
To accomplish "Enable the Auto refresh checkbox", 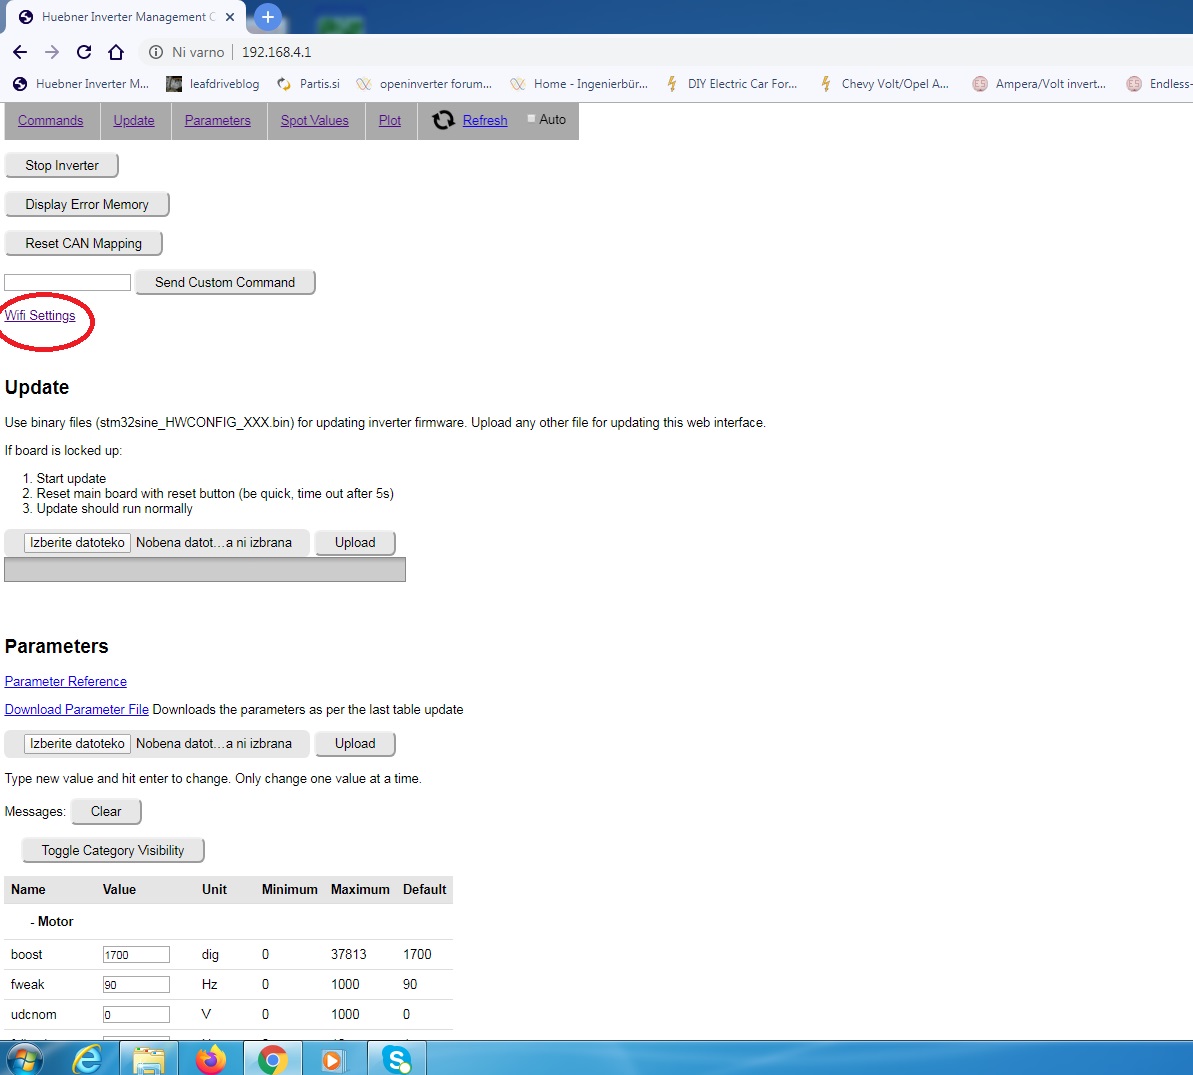I will [x=532, y=119].
